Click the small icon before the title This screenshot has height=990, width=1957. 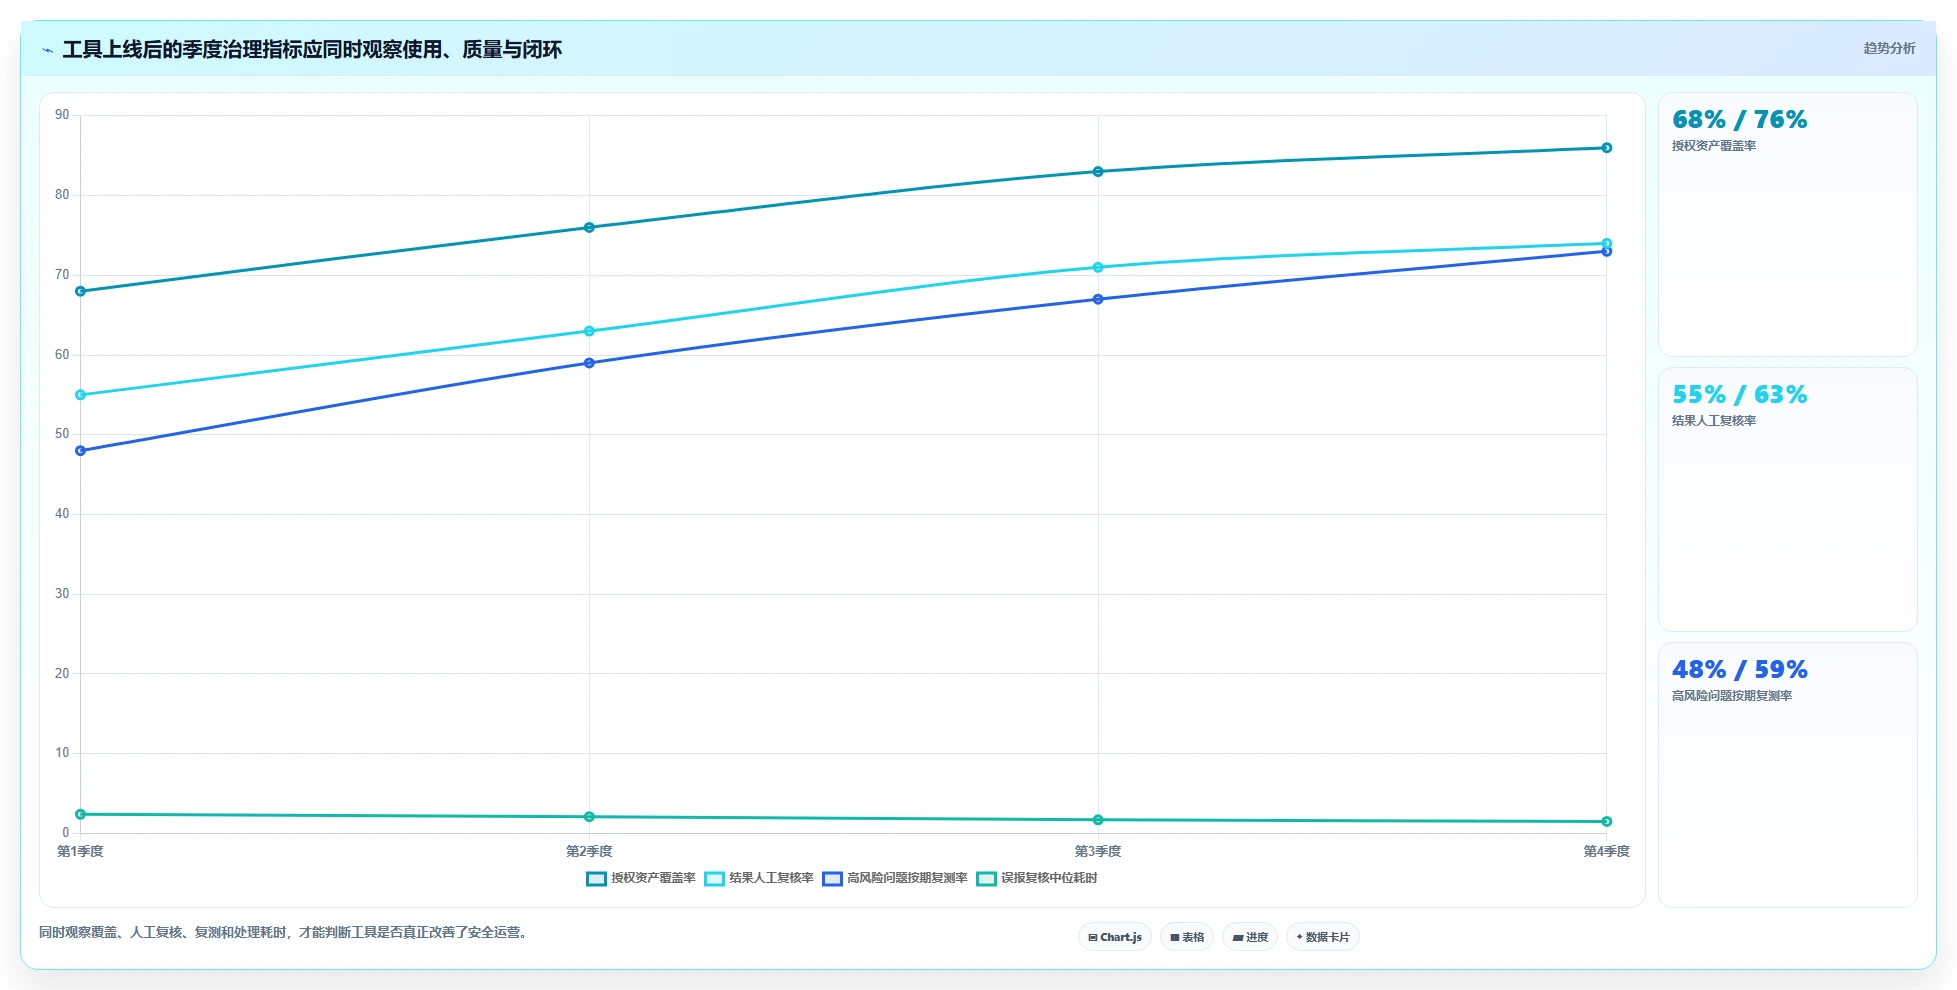(47, 50)
